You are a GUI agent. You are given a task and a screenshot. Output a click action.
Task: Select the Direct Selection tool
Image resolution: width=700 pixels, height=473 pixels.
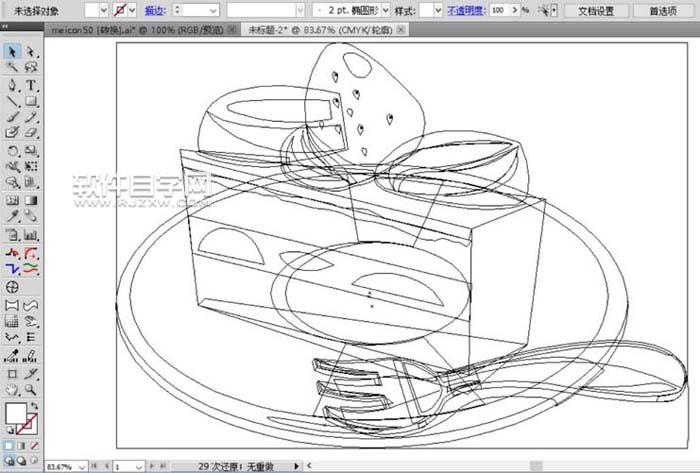[x=30, y=51]
